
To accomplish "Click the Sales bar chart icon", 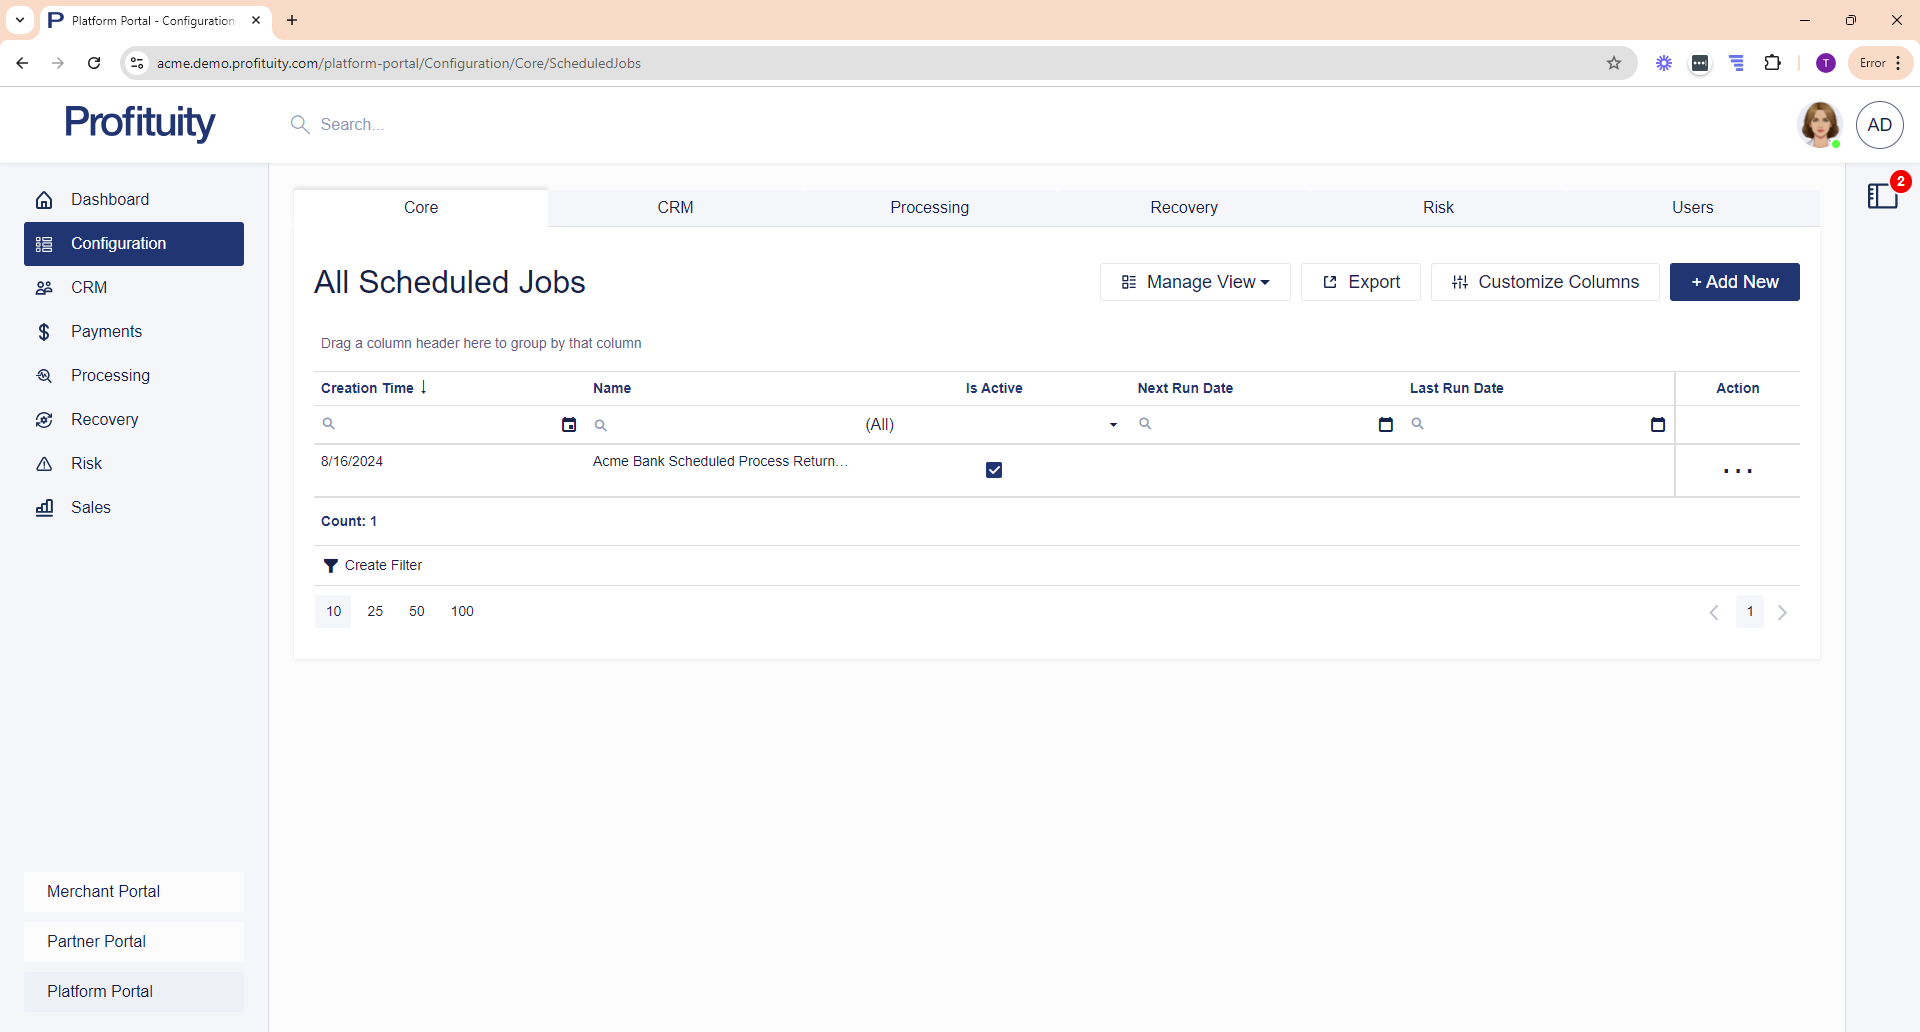I will (x=44, y=508).
